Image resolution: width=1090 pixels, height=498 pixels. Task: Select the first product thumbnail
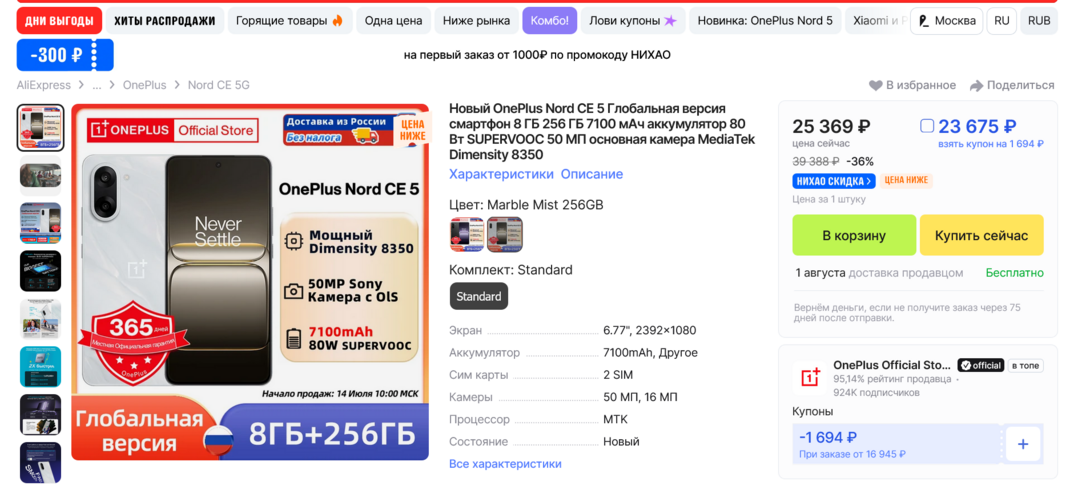coord(40,127)
